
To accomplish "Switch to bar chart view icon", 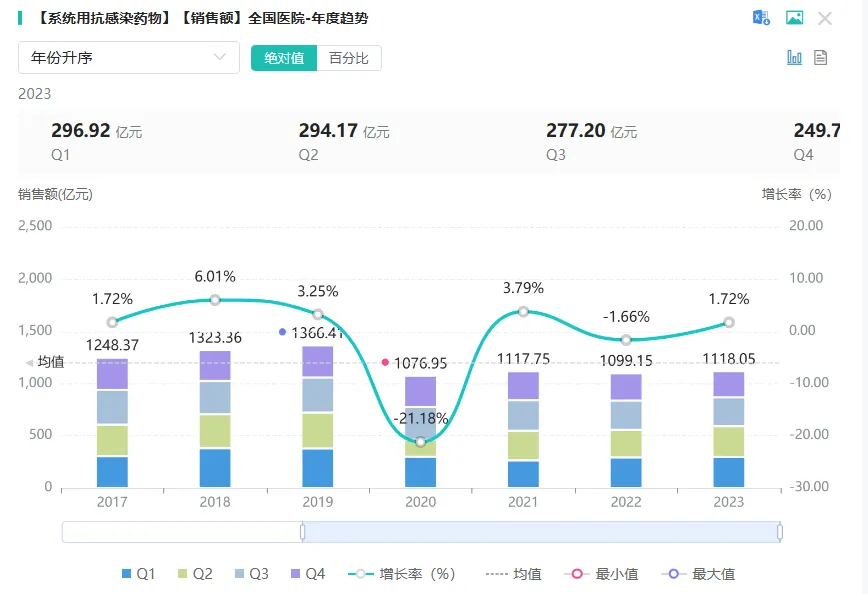I will (x=794, y=58).
